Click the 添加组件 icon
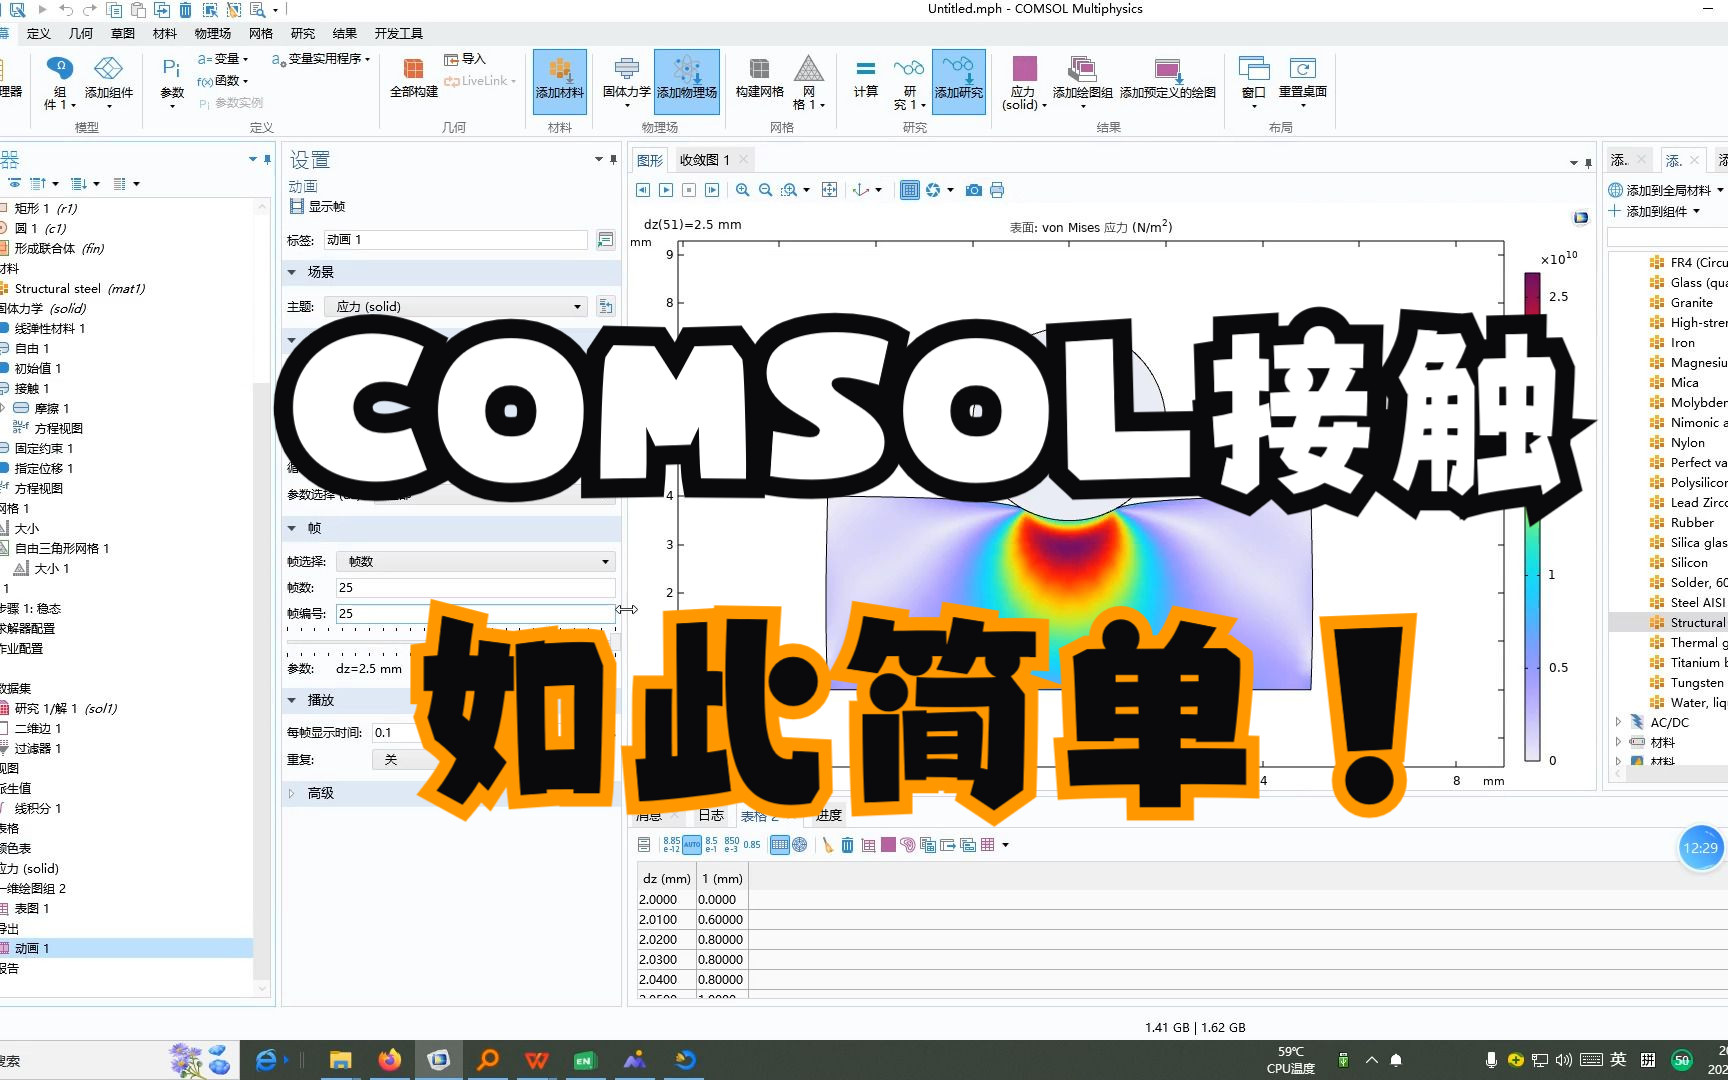 [x=109, y=80]
